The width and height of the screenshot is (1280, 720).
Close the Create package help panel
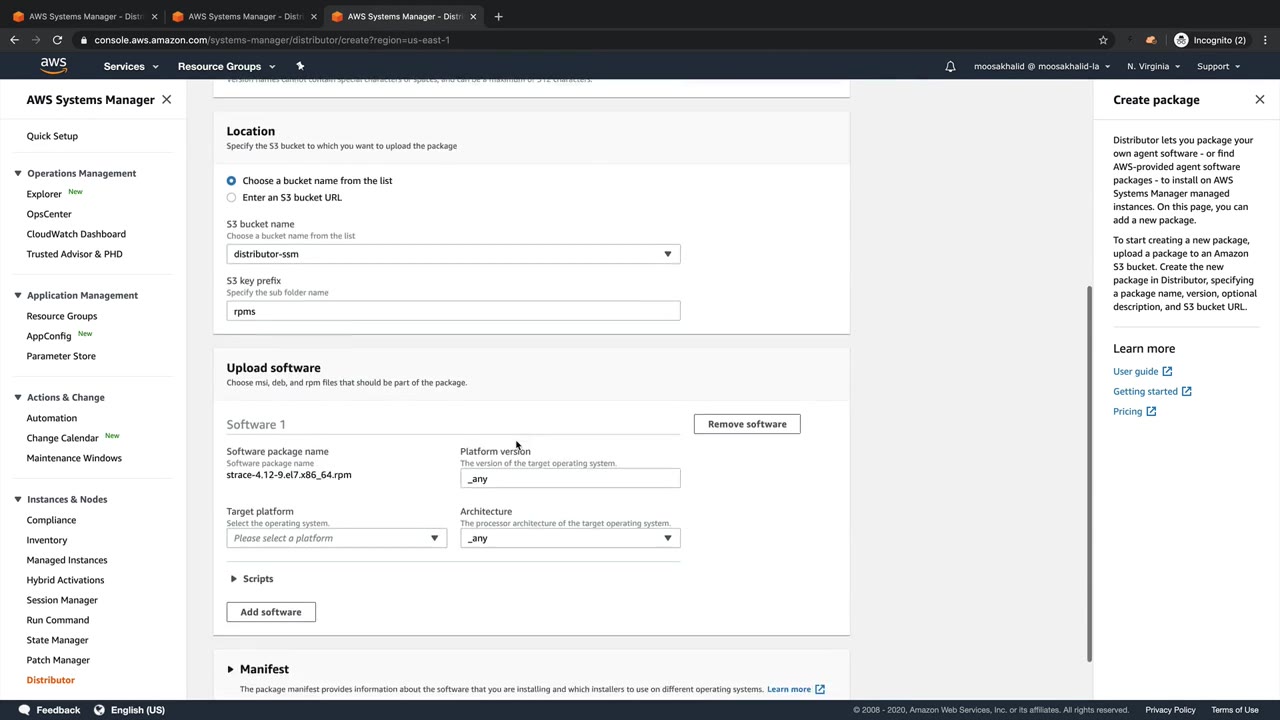click(1259, 100)
